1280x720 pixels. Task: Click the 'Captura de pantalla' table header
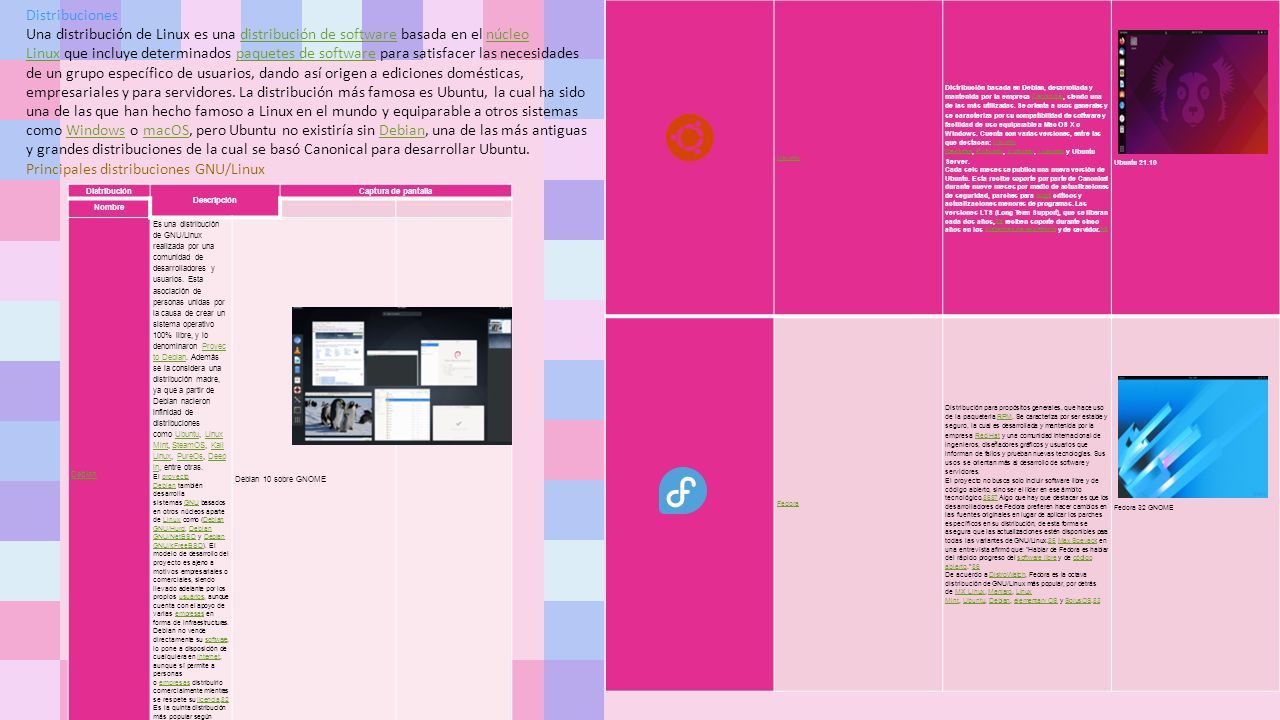point(396,191)
